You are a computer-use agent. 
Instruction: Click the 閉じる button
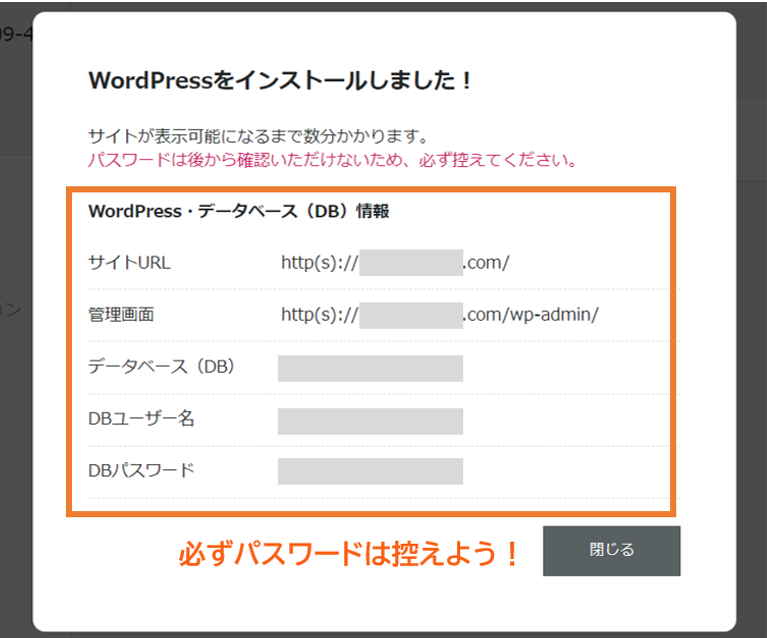pyautogui.click(x=611, y=550)
